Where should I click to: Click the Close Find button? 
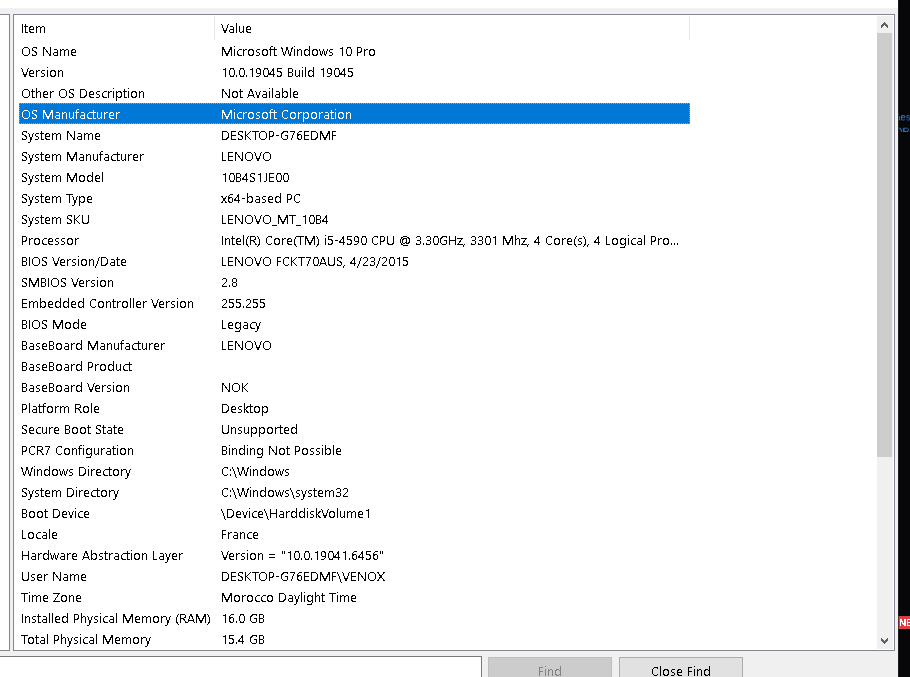click(x=681, y=668)
